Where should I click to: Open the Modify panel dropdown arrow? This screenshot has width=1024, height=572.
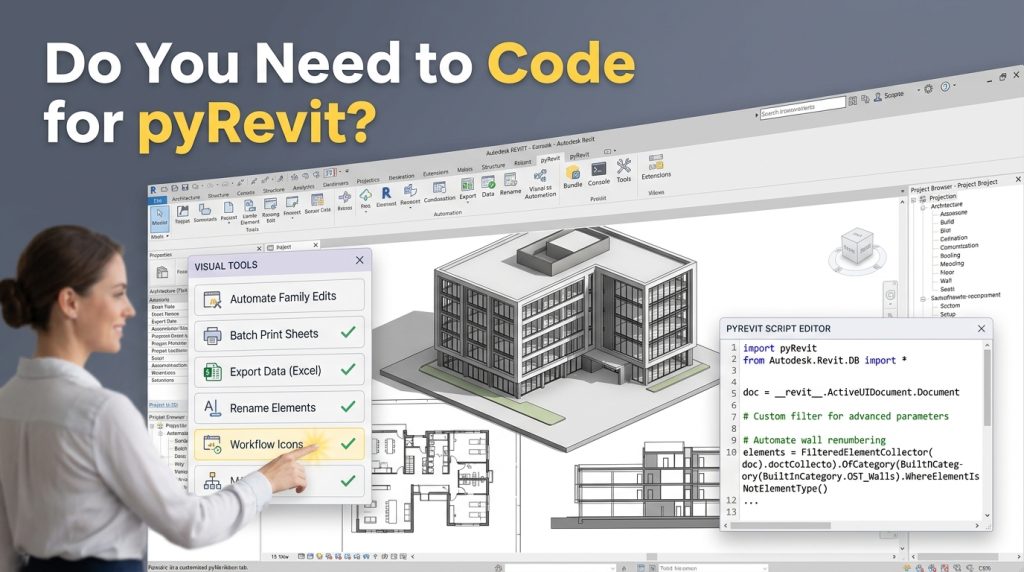pos(167,236)
